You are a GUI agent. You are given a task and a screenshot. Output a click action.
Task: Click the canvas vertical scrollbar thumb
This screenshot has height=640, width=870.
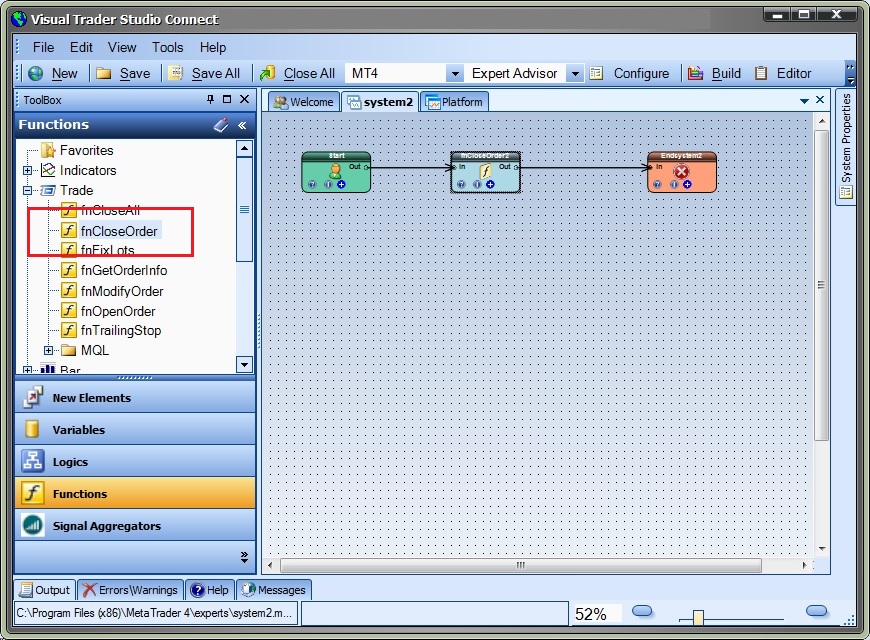[821, 285]
